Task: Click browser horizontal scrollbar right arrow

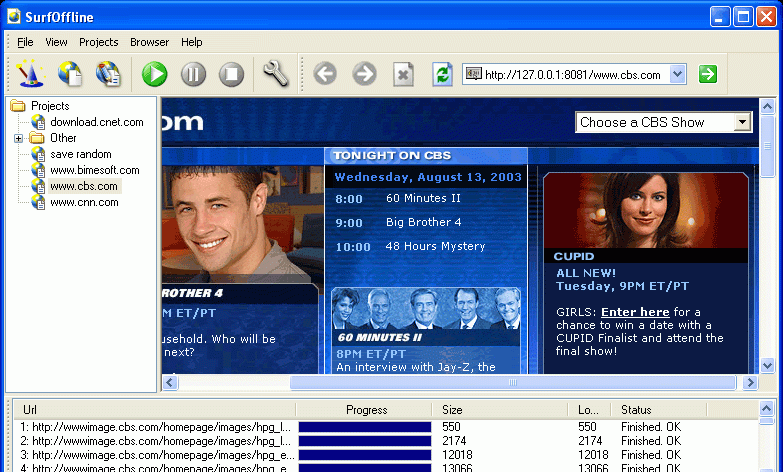Action: (750, 383)
